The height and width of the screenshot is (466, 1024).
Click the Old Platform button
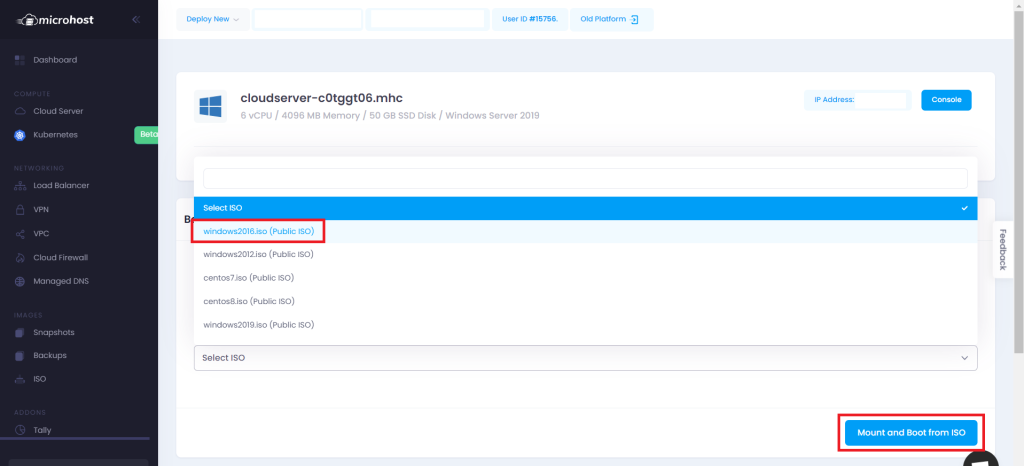pos(611,20)
